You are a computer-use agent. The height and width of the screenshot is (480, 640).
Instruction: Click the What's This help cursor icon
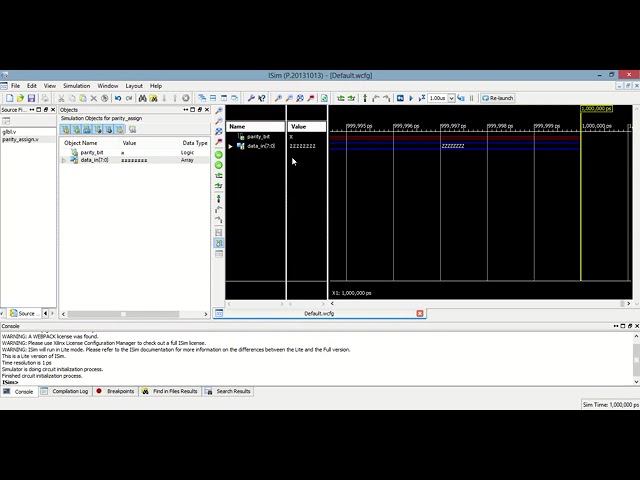tap(262, 98)
